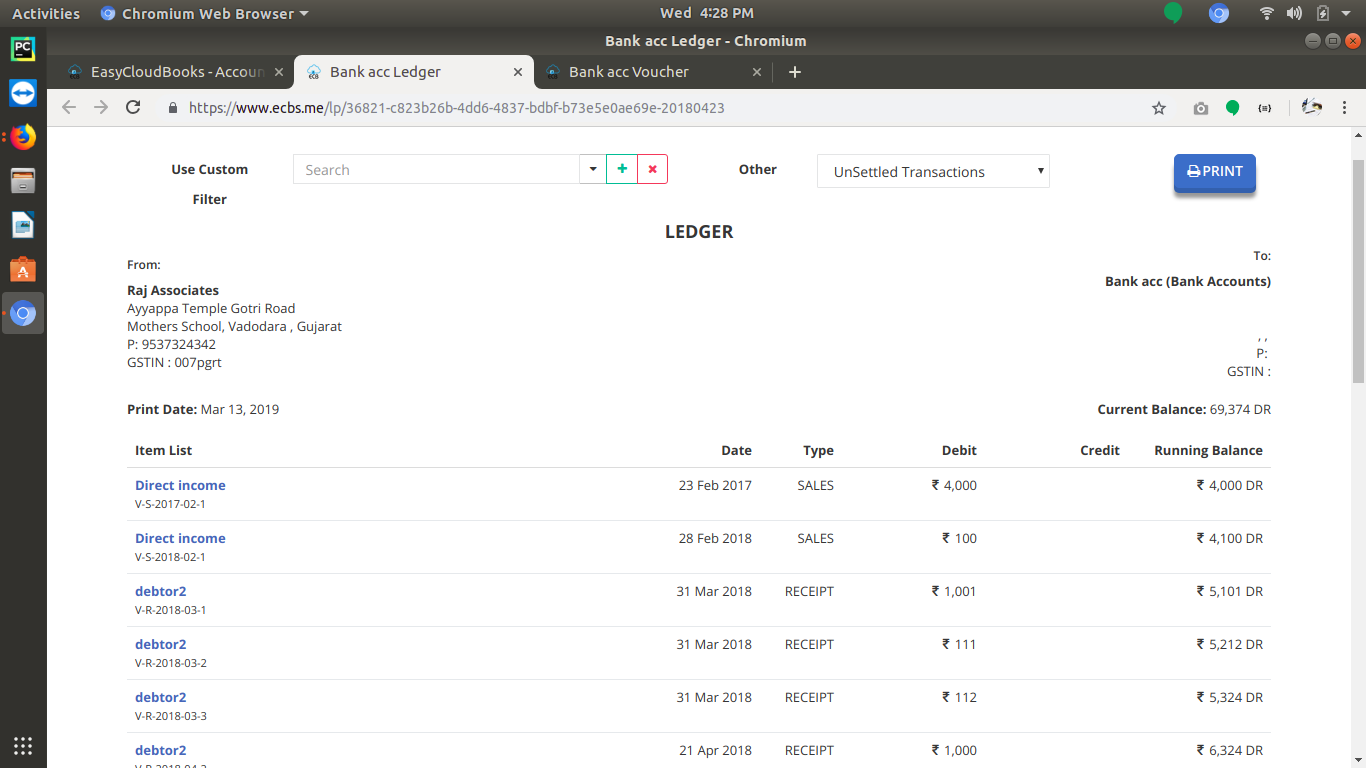Open LibreOffice Writer from the dock
The image size is (1366, 768).
23,225
